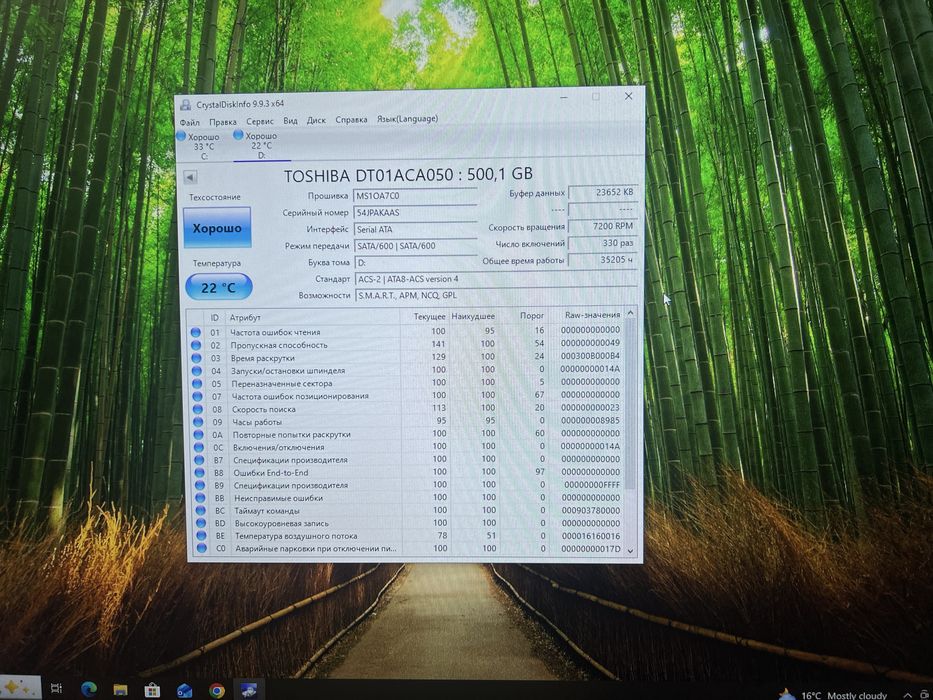Open Outlook from the taskbar
The height and width of the screenshot is (700, 933).
(x=184, y=690)
